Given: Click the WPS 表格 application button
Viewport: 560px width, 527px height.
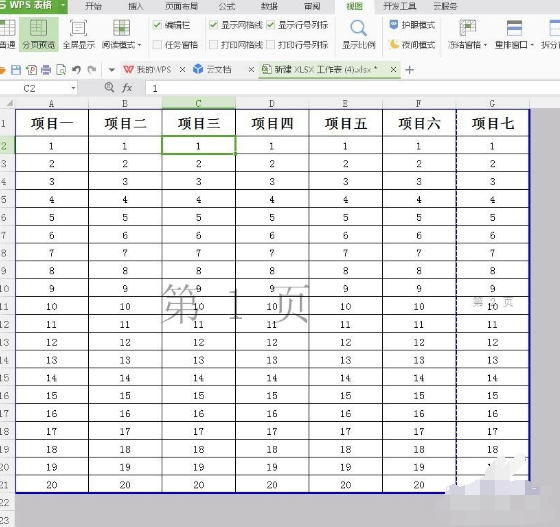Looking at the screenshot, I should (x=29, y=6).
